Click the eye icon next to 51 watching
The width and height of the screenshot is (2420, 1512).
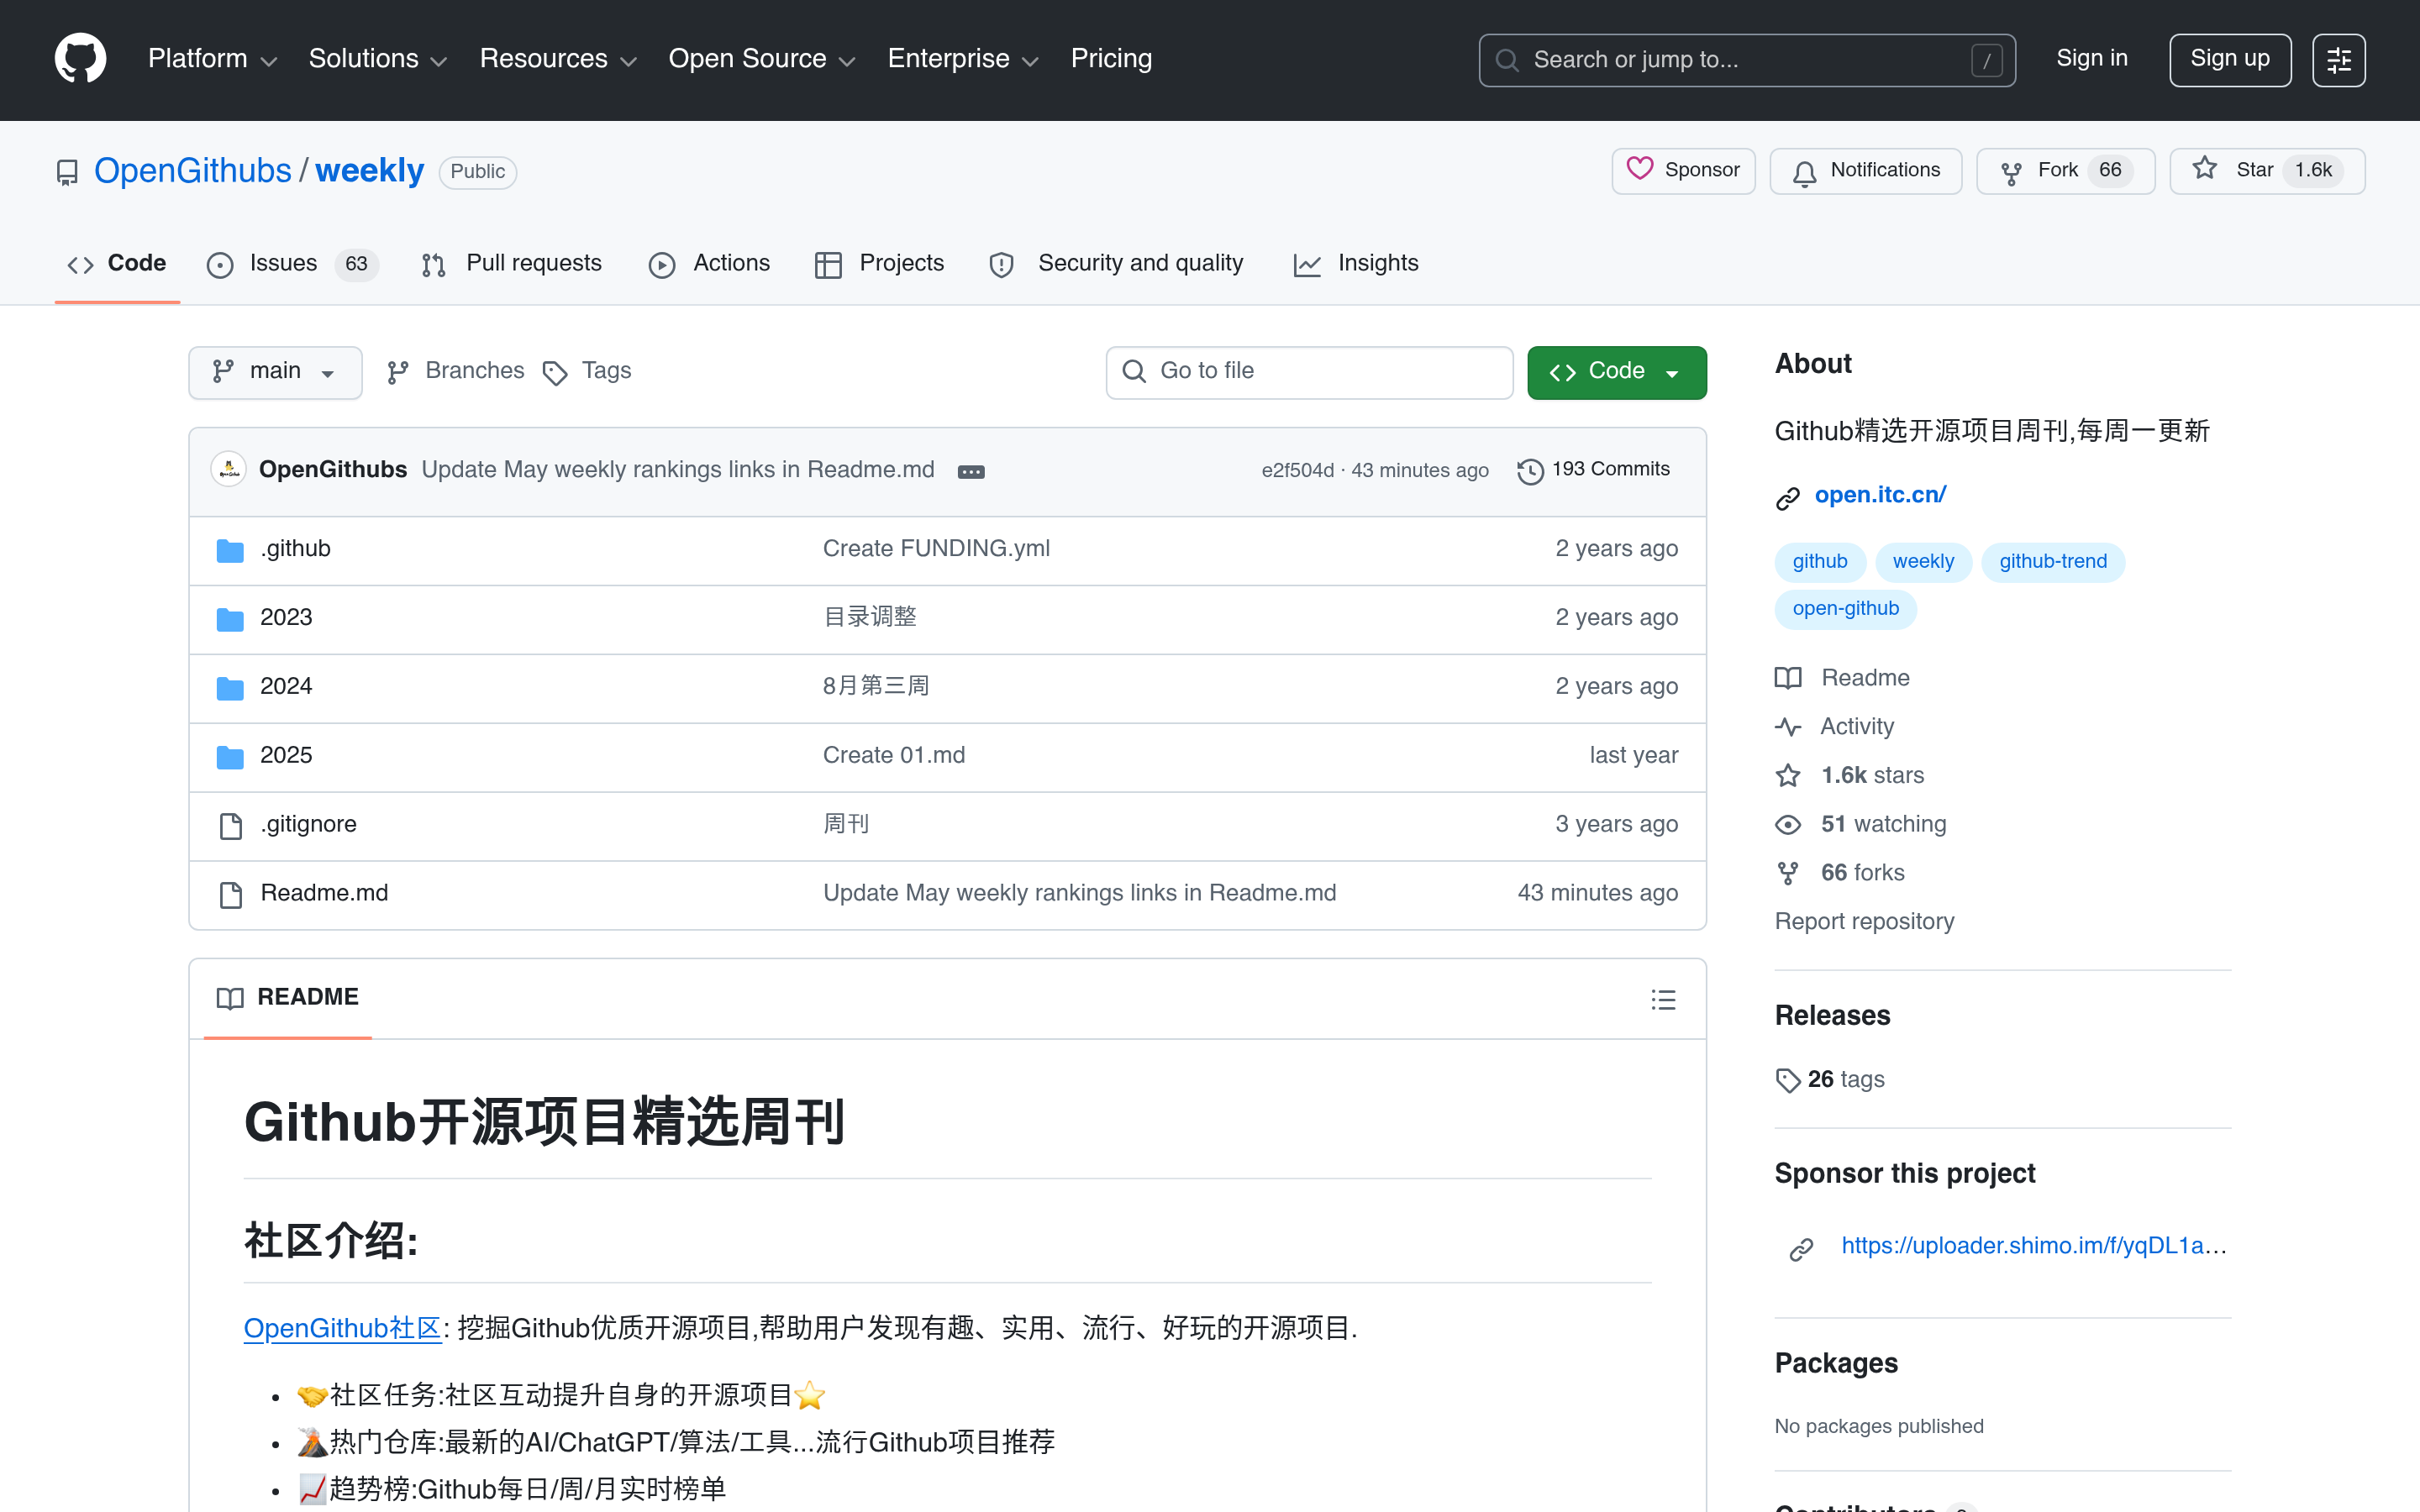1788,824
